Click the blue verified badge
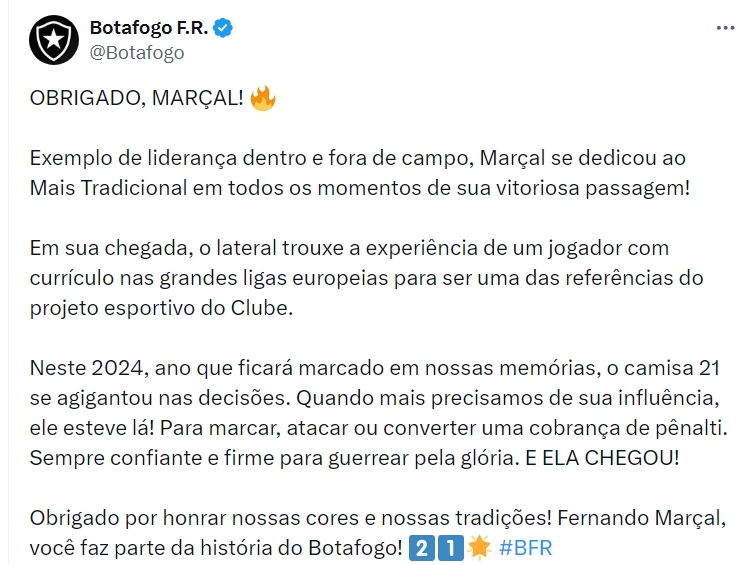This screenshot has width=737, height=565. pyautogui.click(x=223, y=28)
